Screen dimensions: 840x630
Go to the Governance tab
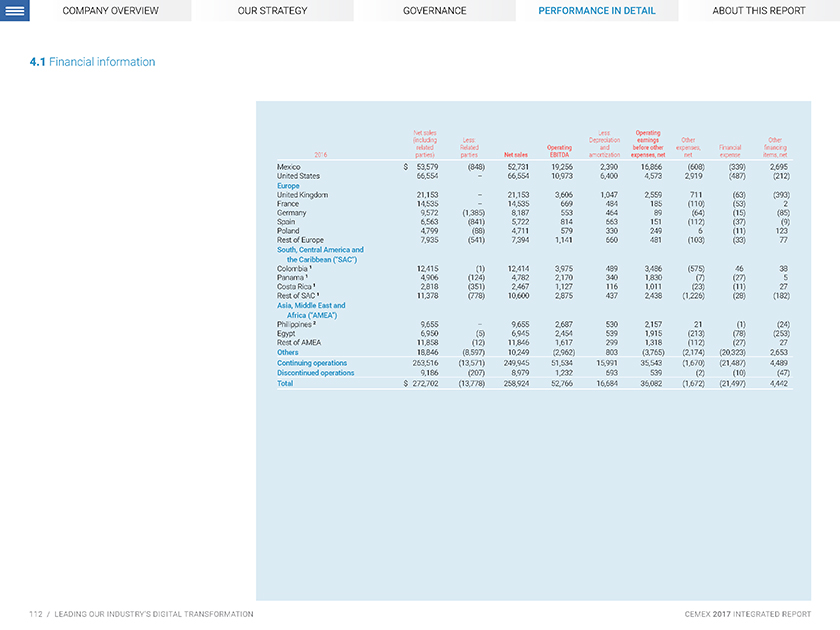[434, 11]
